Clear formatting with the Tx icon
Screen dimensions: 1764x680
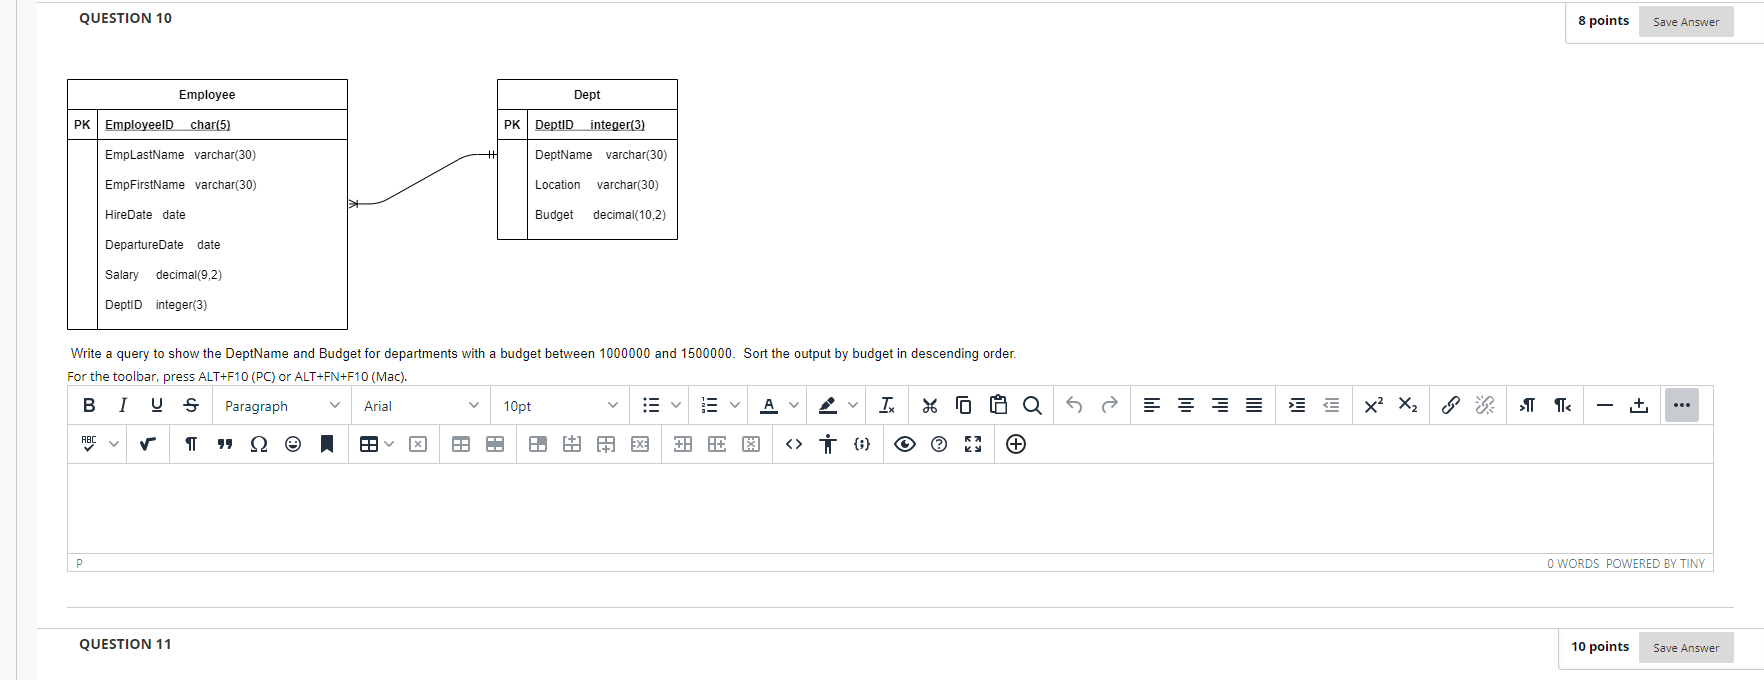click(887, 405)
